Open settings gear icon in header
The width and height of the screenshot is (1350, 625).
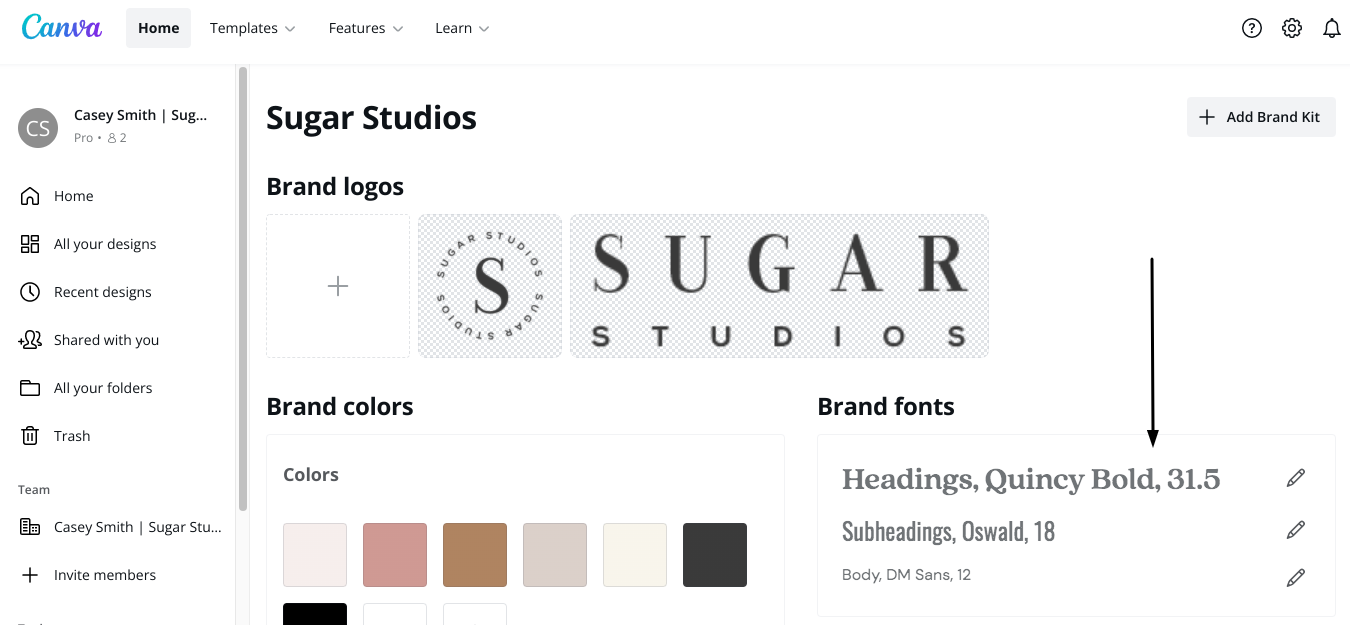pos(1292,28)
